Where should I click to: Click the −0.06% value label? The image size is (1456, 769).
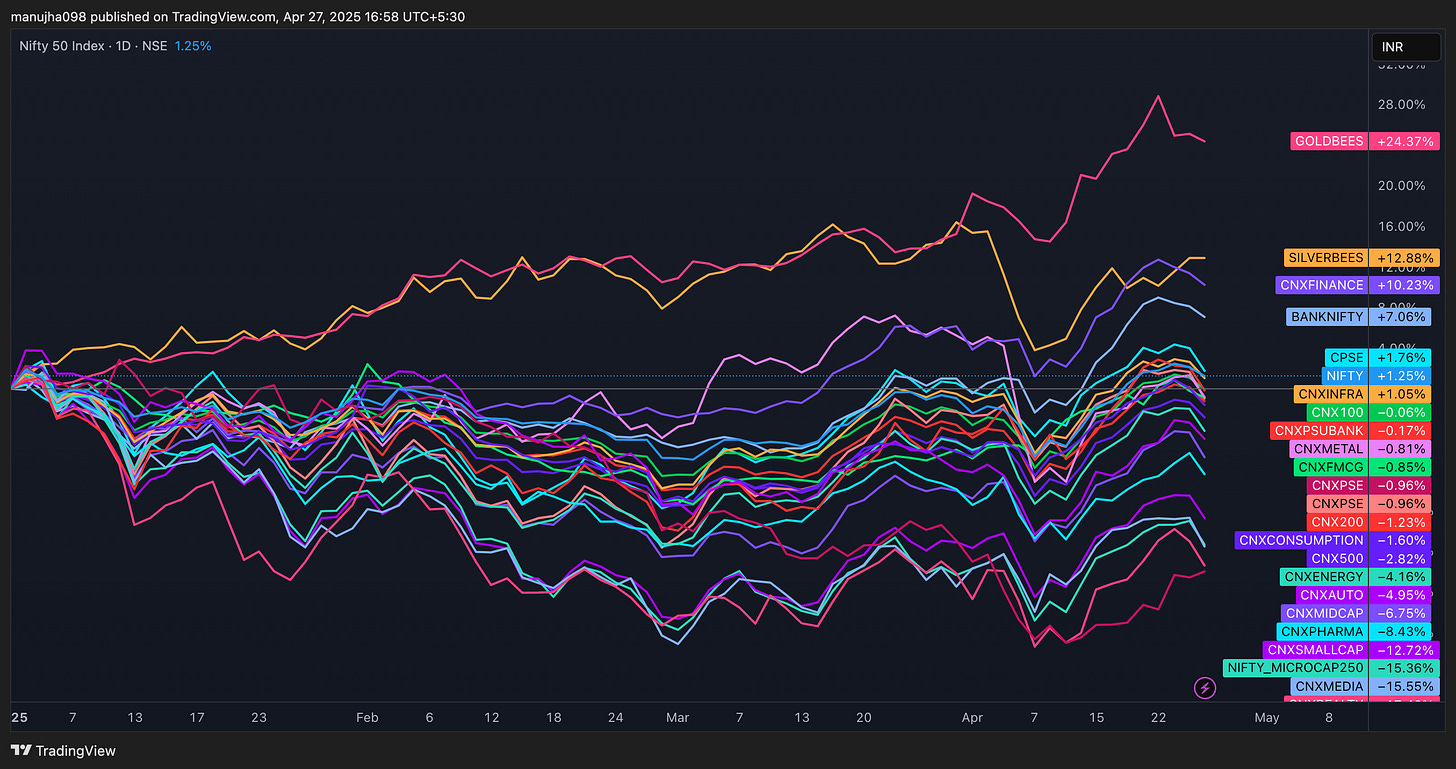tap(1400, 412)
